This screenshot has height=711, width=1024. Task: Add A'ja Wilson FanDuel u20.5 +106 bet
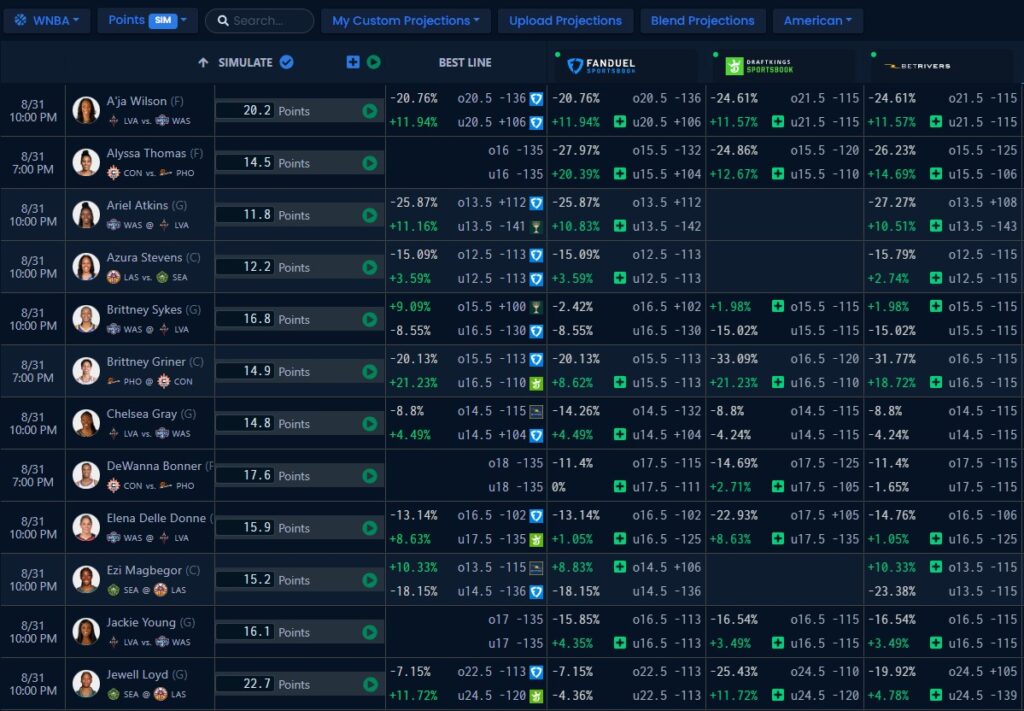pos(620,122)
